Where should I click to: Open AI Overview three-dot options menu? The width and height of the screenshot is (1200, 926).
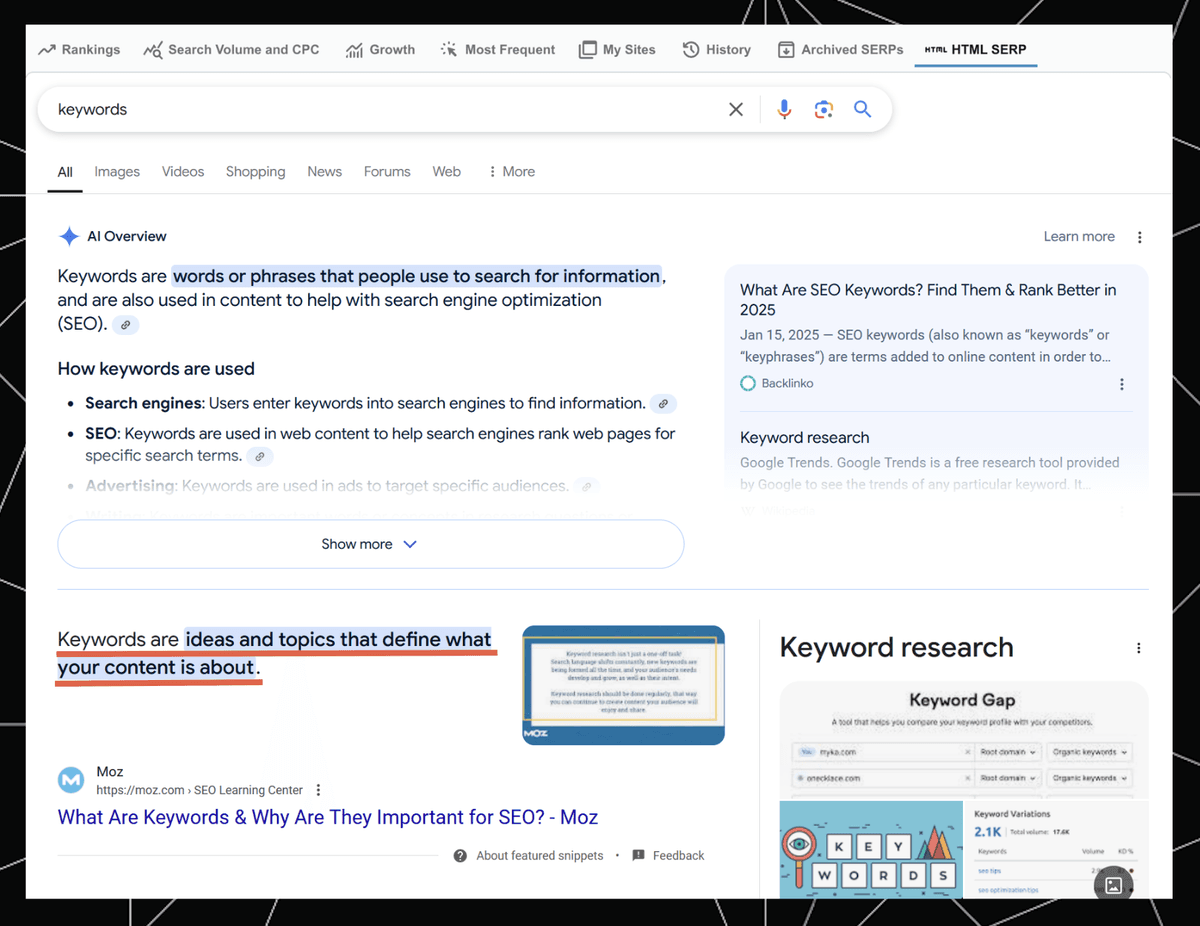click(x=1139, y=237)
